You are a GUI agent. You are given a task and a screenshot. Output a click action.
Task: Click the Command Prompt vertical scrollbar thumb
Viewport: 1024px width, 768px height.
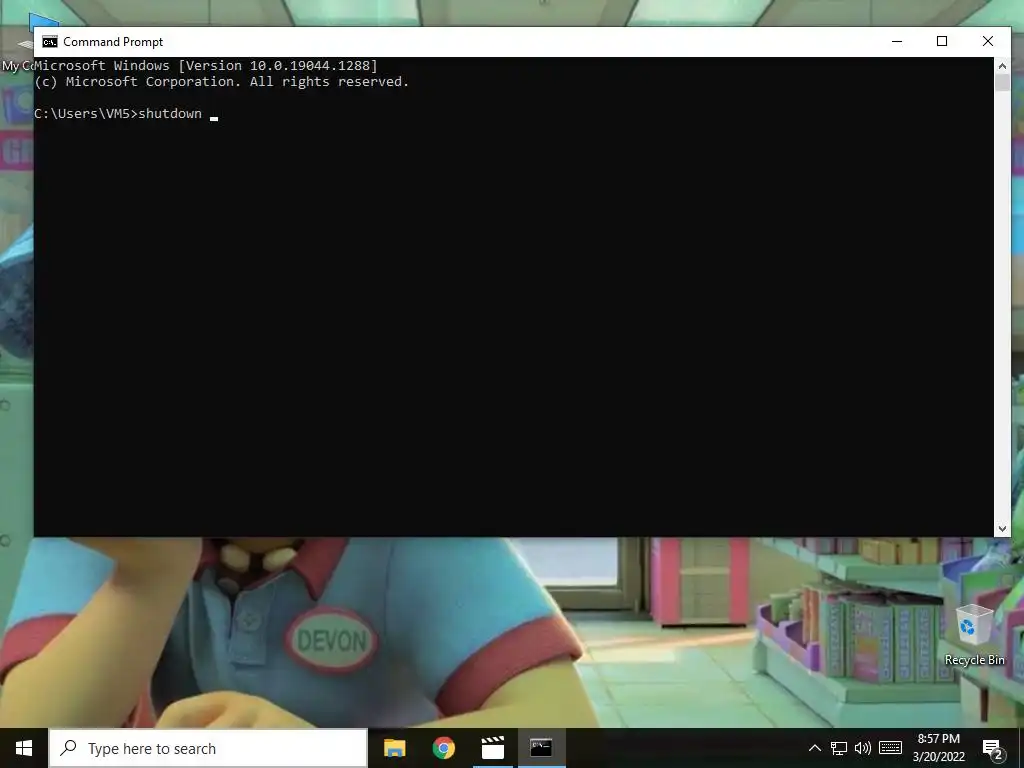1002,82
